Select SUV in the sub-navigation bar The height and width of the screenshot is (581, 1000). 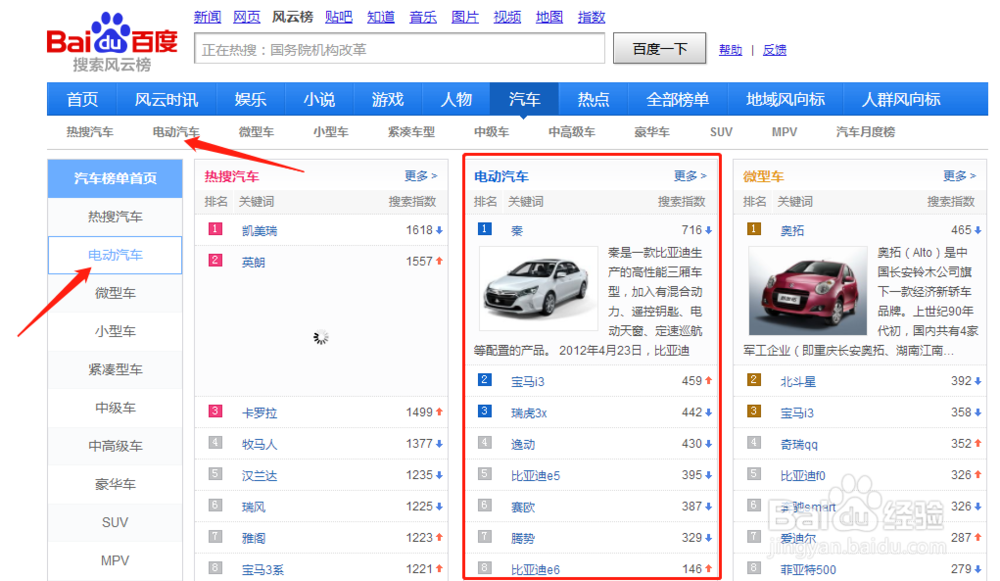click(x=721, y=132)
